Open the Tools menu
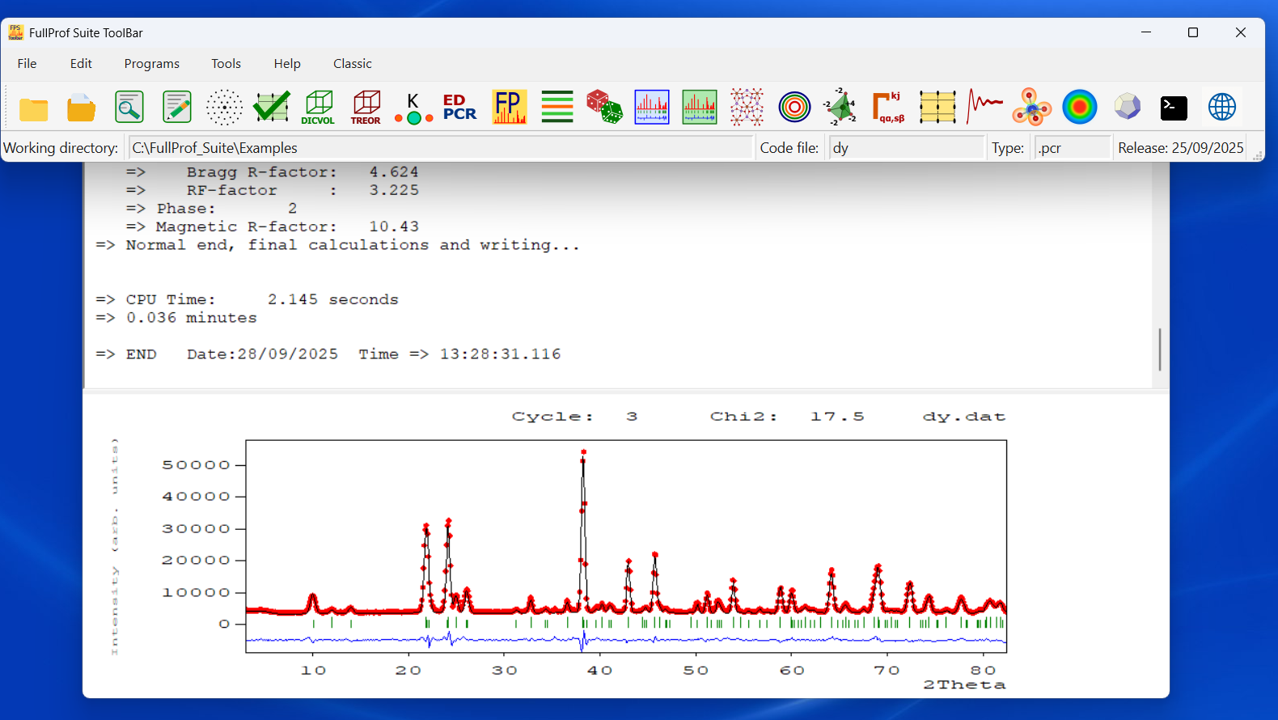Screen dimensions: 1278x720 [226, 63]
